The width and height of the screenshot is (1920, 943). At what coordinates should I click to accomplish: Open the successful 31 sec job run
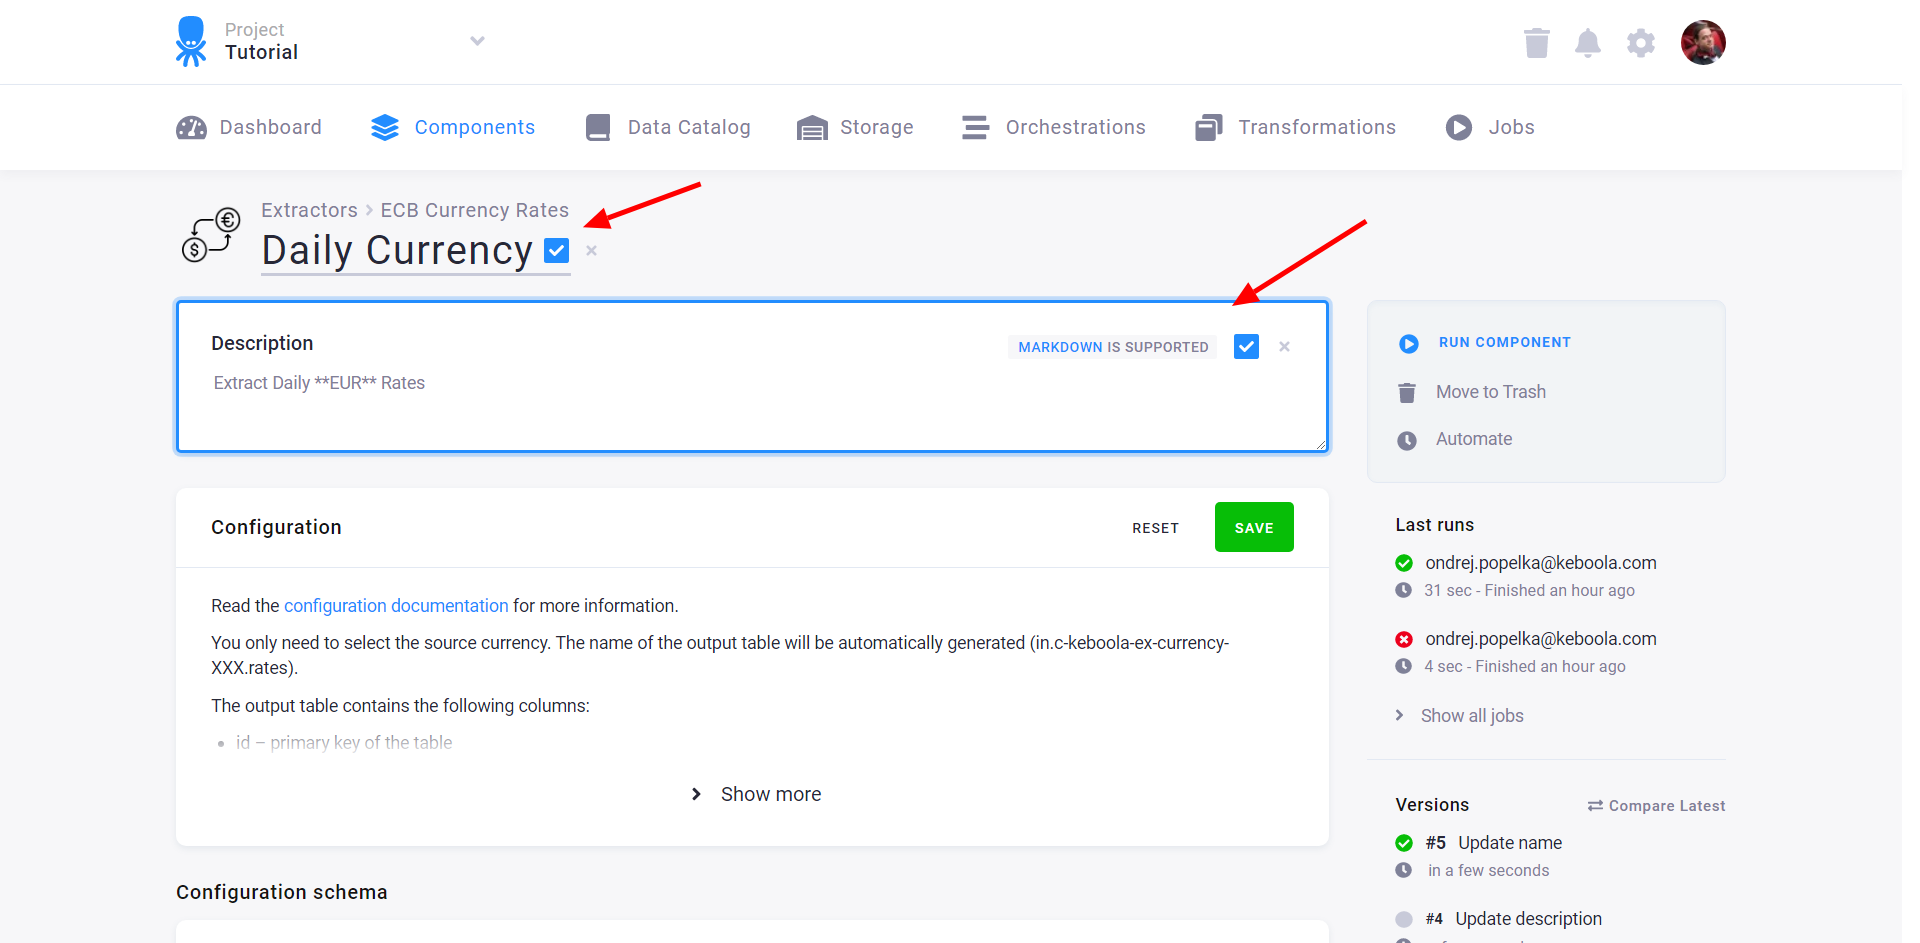pos(1541,563)
